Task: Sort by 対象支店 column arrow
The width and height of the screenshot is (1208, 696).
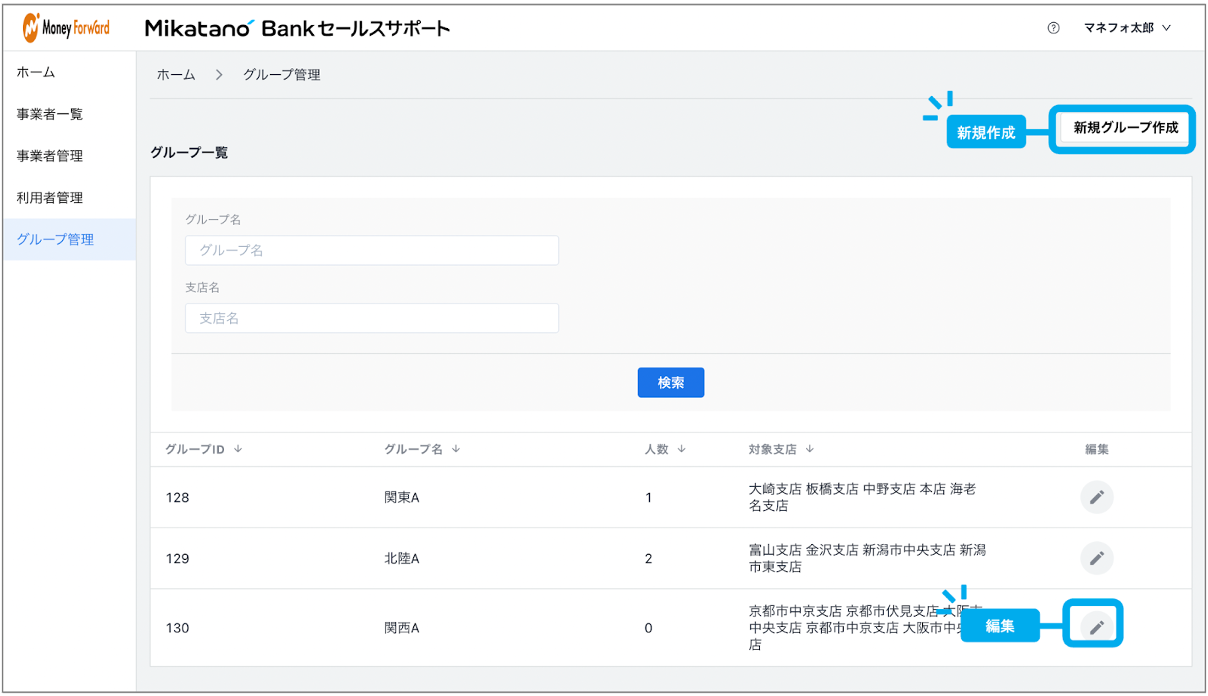Action: pos(810,449)
